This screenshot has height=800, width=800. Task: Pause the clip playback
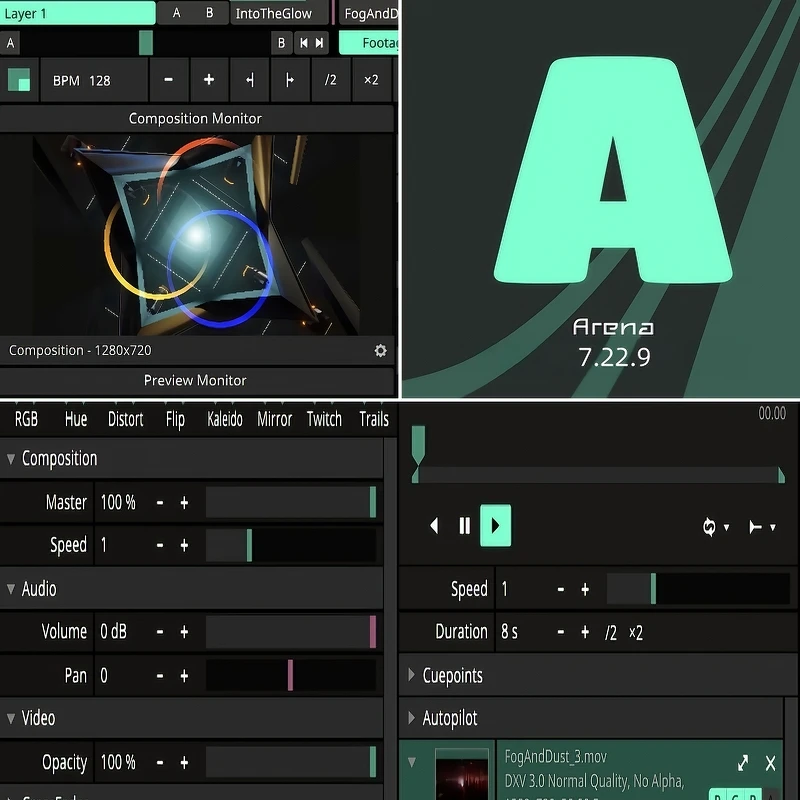(464, 526)
